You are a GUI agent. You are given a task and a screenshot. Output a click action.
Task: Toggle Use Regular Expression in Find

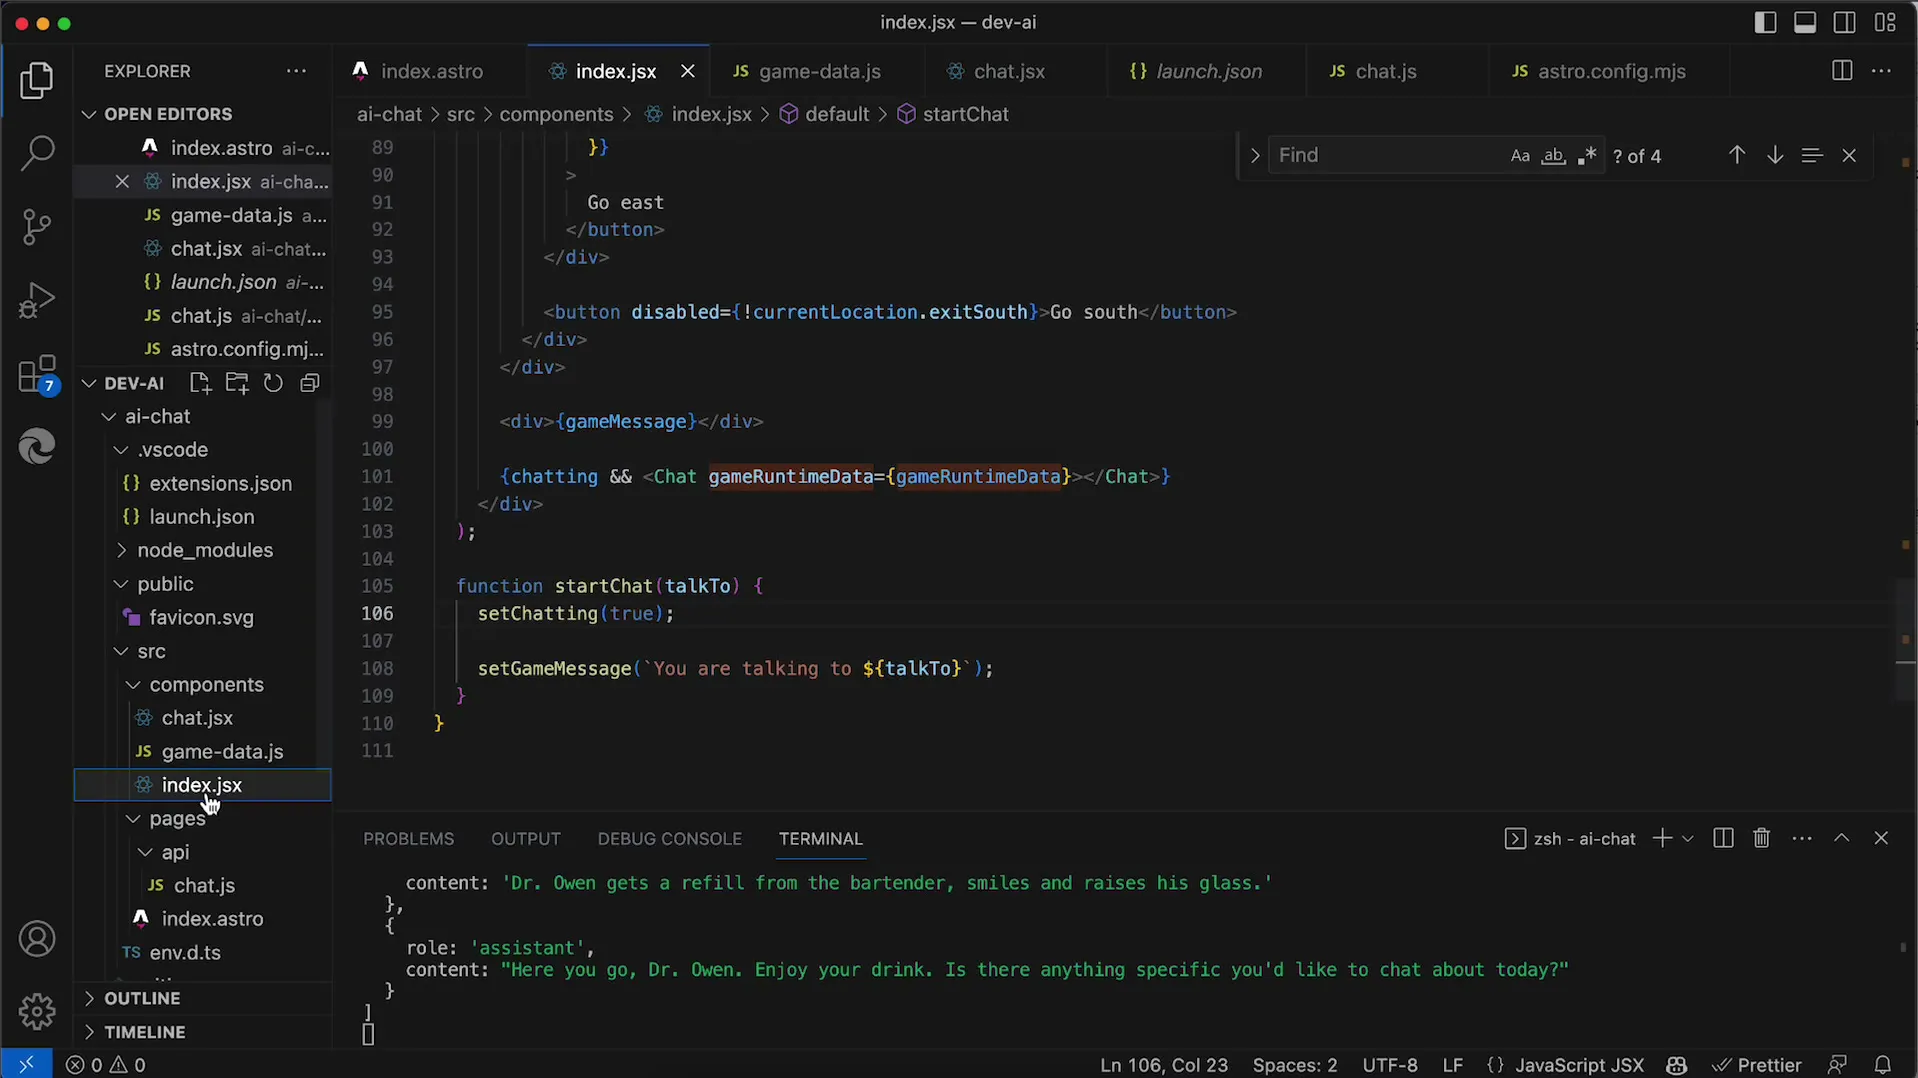coord(1587,156)
